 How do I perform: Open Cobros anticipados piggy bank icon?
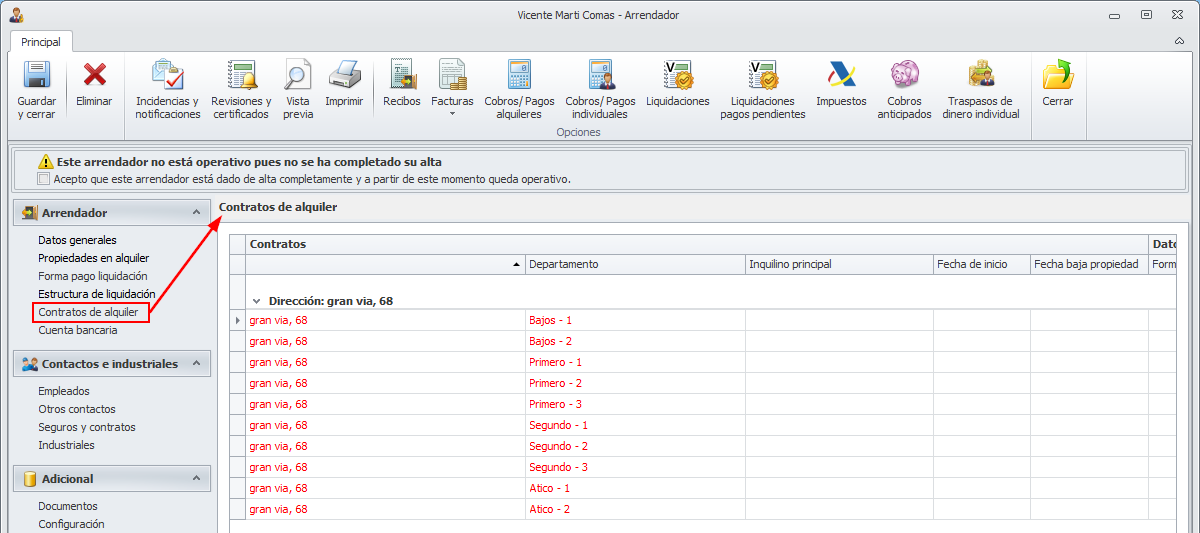(904, 78)
